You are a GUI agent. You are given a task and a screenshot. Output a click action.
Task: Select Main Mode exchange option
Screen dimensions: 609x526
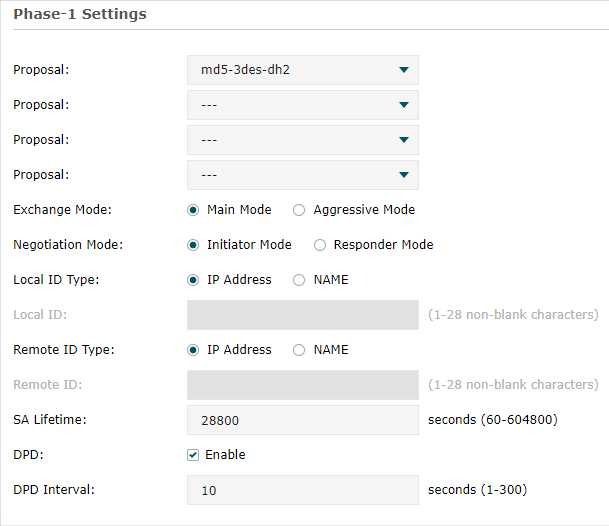click(x=193, y=210)
